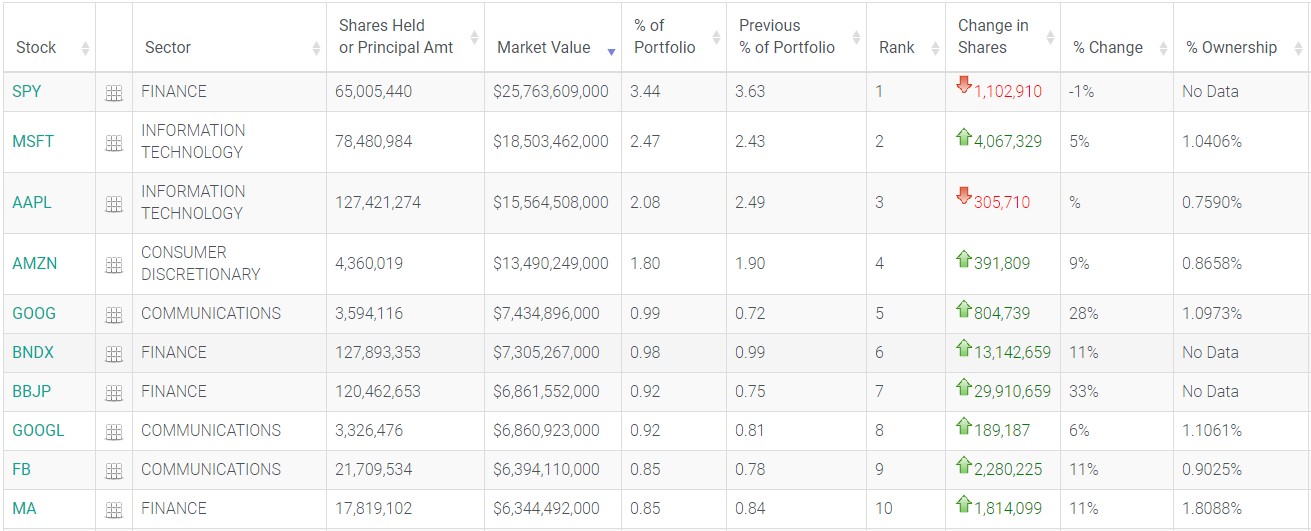The width and height of the screenshot is (1311, 531).
Task: Open the GOOGL stock link
Action: [x=38, y=430]
